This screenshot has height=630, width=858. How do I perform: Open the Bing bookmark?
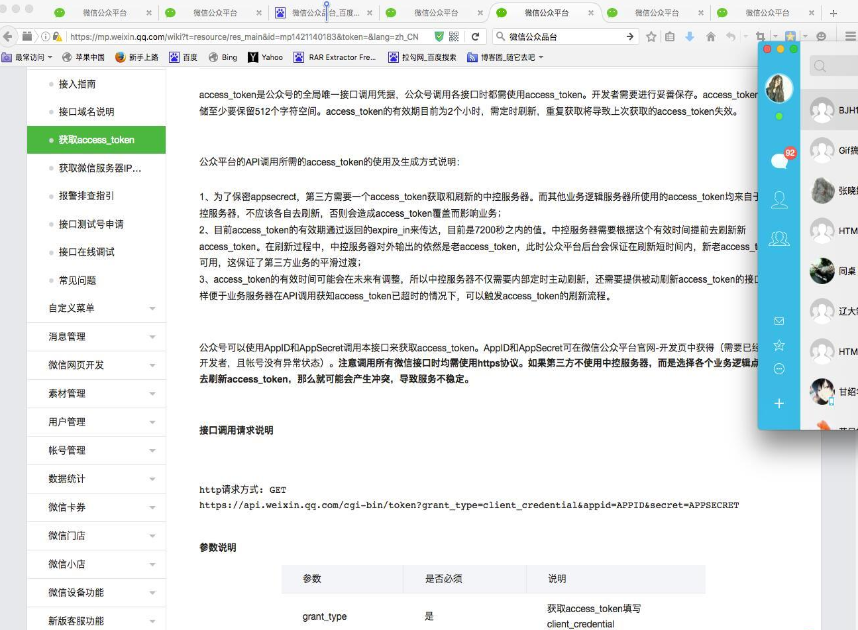[x=223, y=57]
